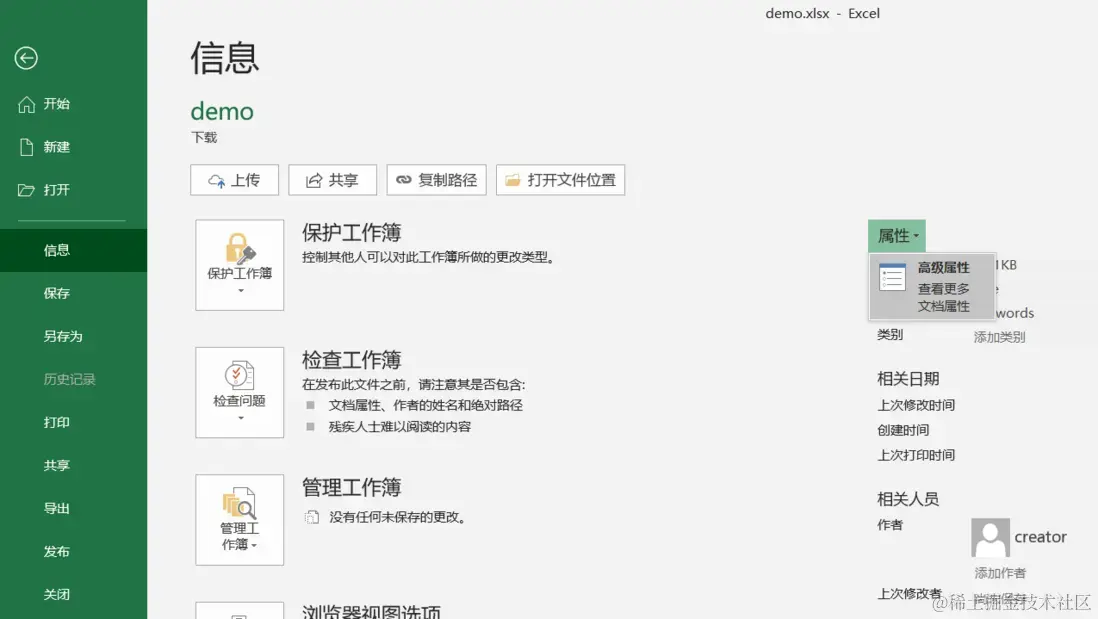Viewport: 1098px width, 619px height.
Task: Click the 打开 folder icon
Action: (26, 190)
